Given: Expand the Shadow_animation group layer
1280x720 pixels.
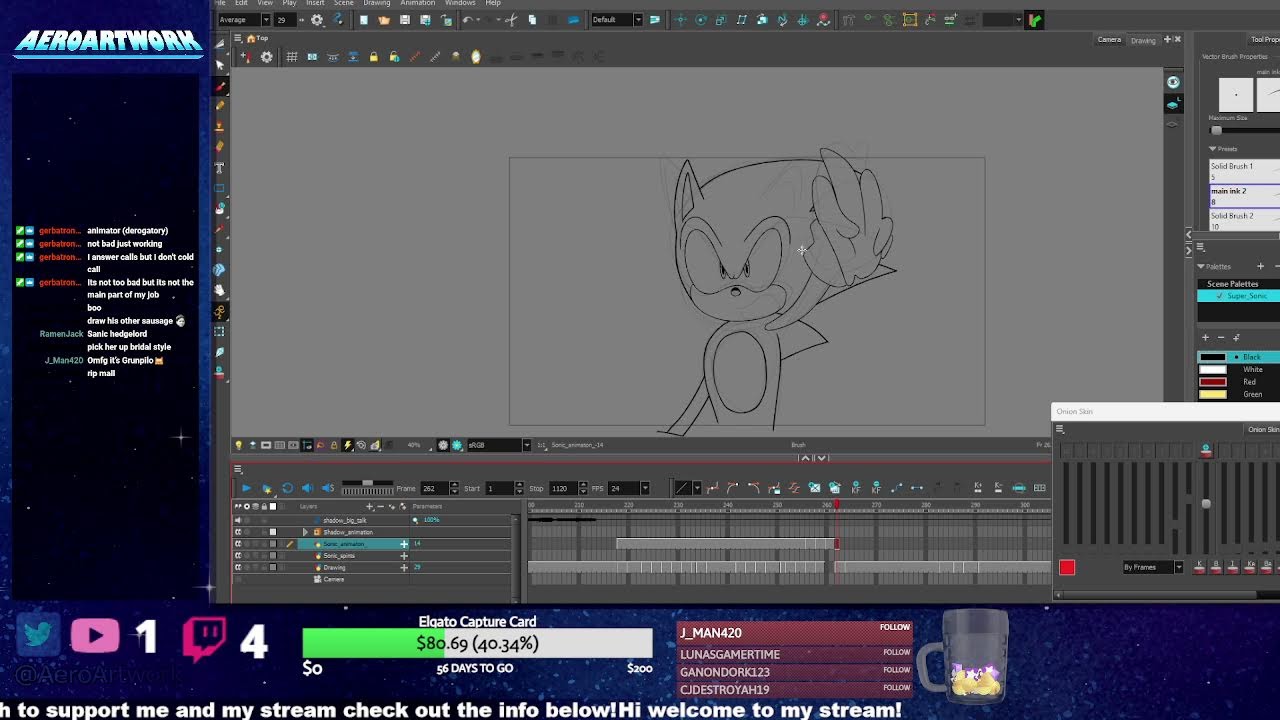Looking at the screenshot, I should point(305,532).
